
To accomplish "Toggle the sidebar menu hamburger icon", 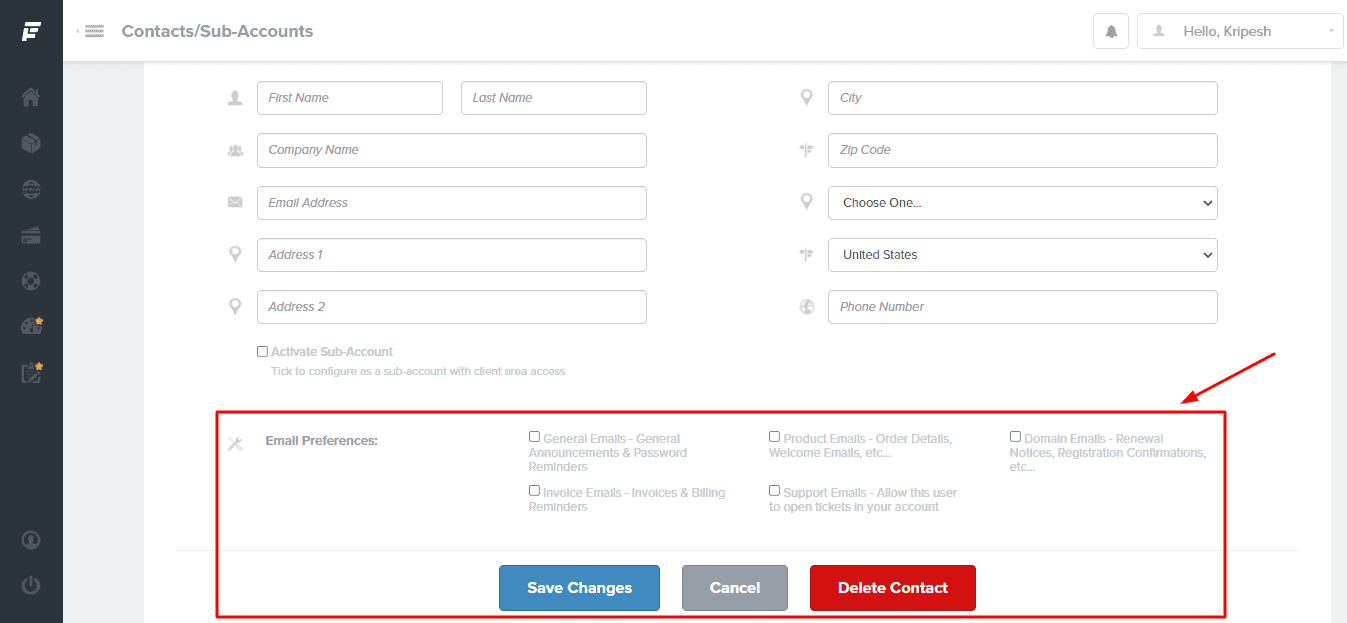I will point(94,31).
